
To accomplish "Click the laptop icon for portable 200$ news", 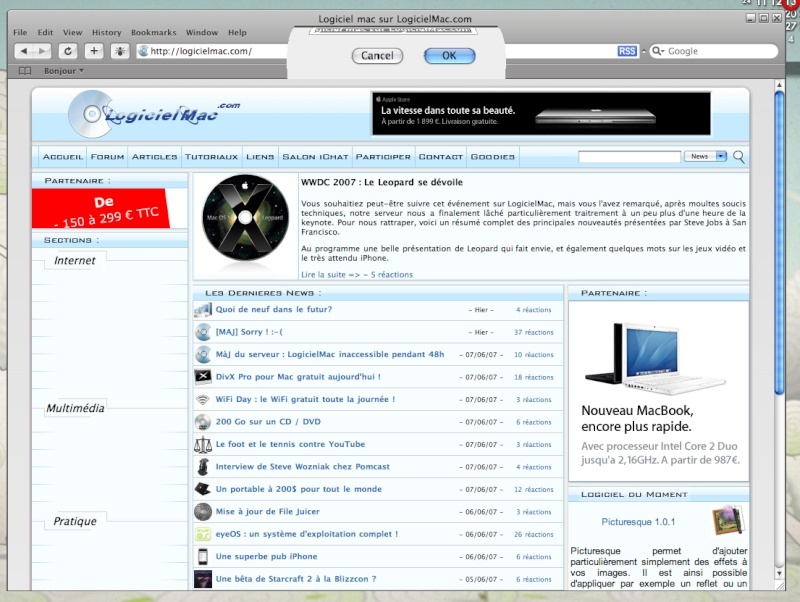I will [203, 489].
